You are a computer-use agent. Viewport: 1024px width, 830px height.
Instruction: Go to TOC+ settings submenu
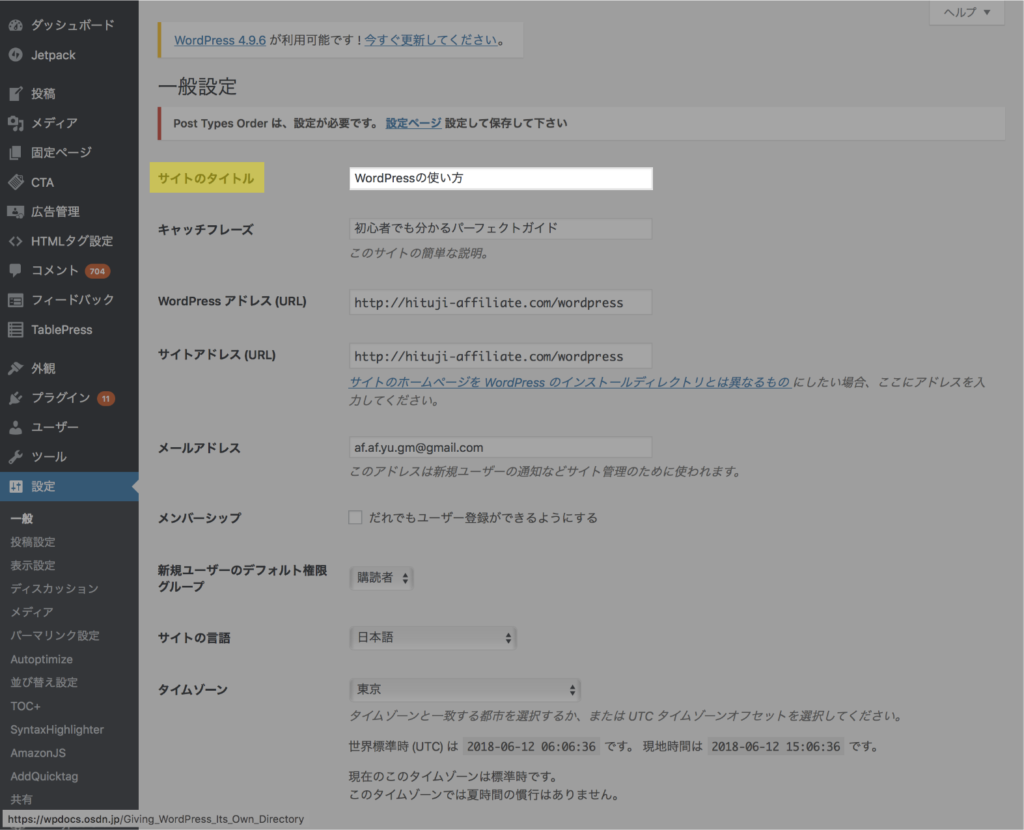(25, 706)
